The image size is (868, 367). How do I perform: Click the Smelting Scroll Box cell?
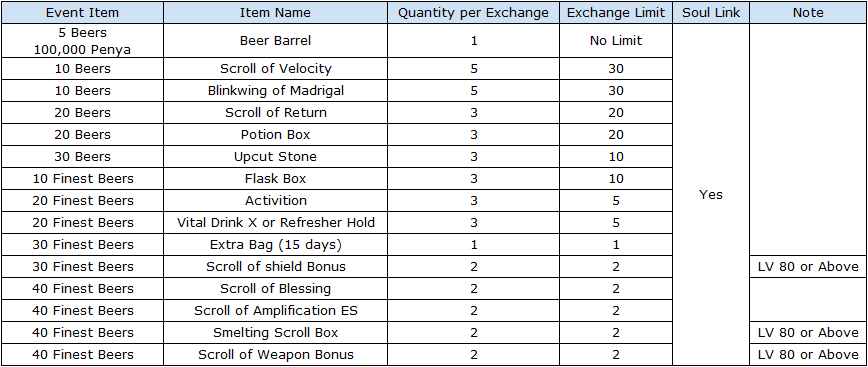pos(275,333)
